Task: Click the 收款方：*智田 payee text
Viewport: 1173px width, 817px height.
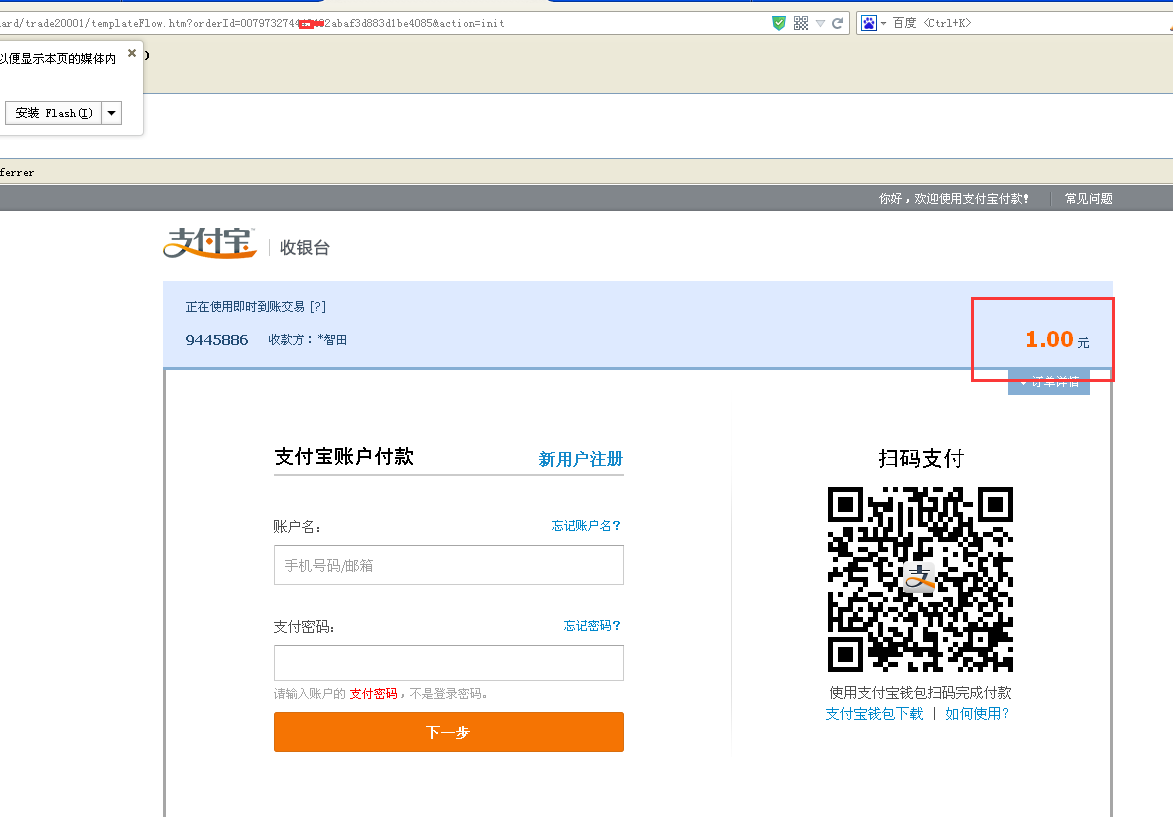Action: [307, 340]
